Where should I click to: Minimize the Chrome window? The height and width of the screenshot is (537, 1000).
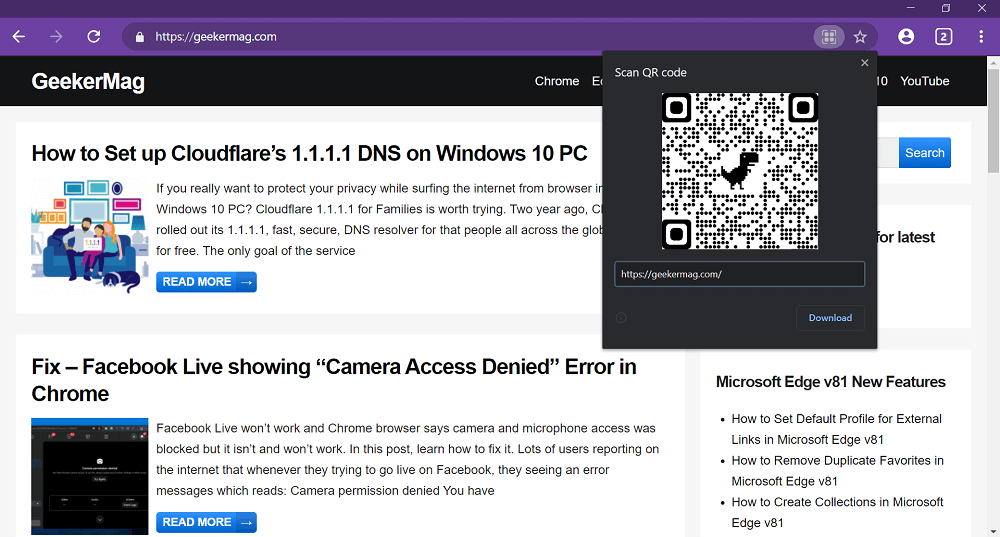tap(910, 8)
